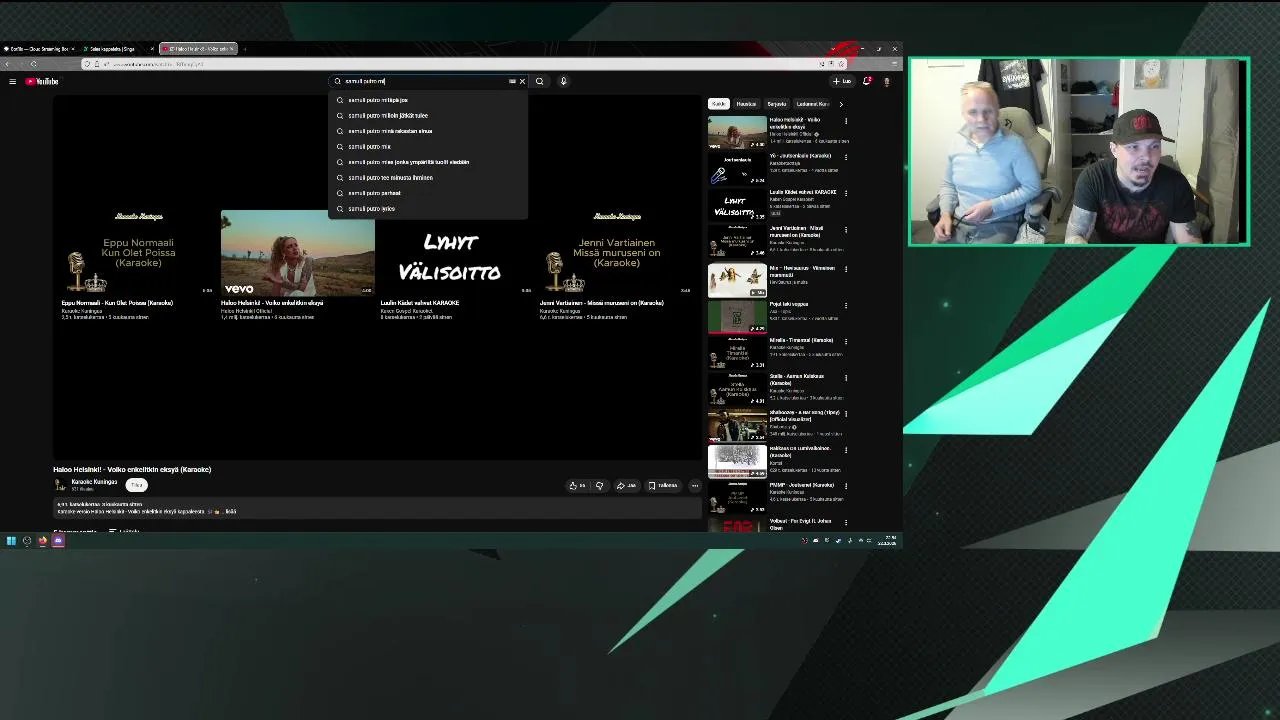1280x720 pixels.
Task: Reload the page in browser toolbar
Action: point(33,64)
